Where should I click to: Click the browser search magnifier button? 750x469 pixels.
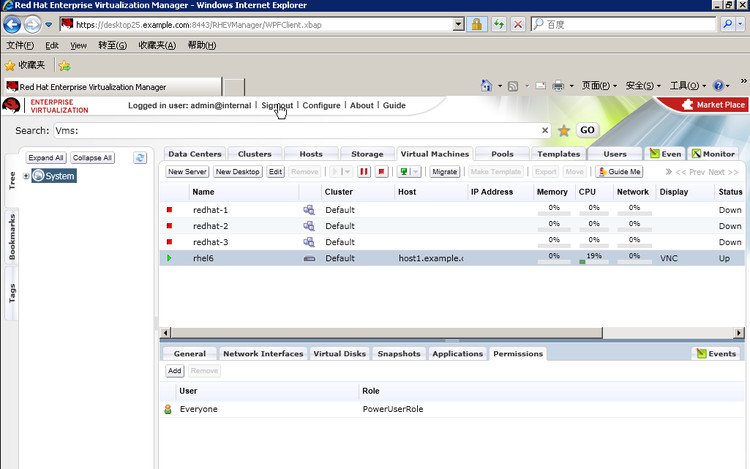click(728, 24)
